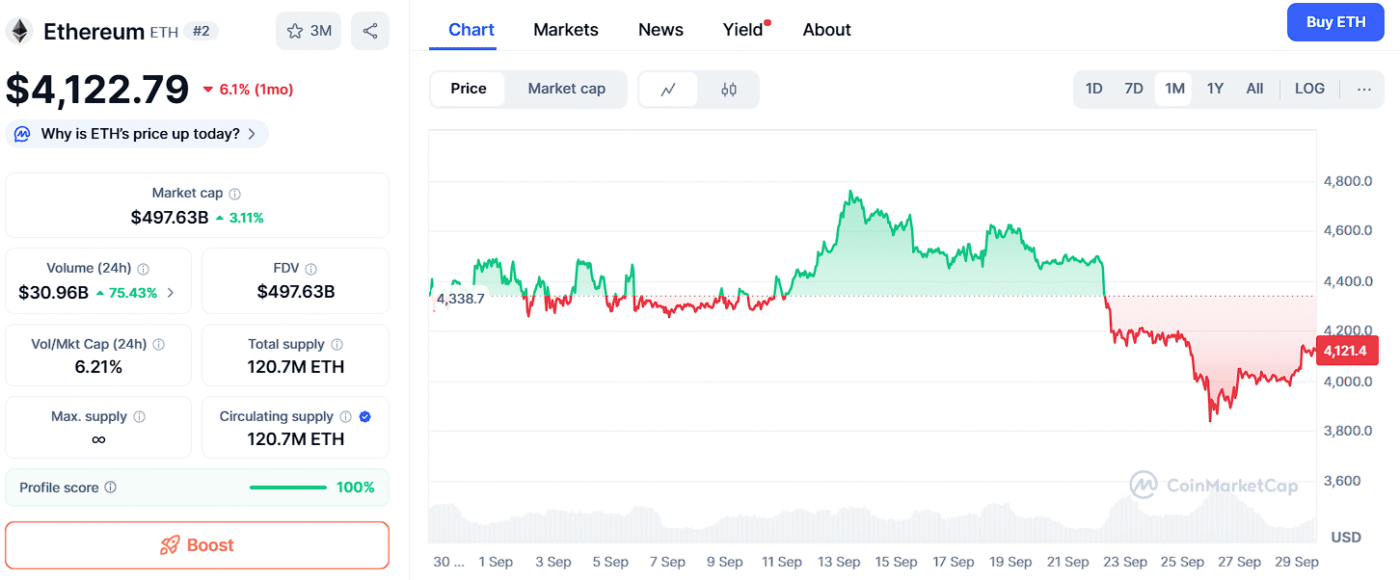Click the 4,338.7 reference price label
The height and width of the screenshot is (580, 1400).
(460, 298)
